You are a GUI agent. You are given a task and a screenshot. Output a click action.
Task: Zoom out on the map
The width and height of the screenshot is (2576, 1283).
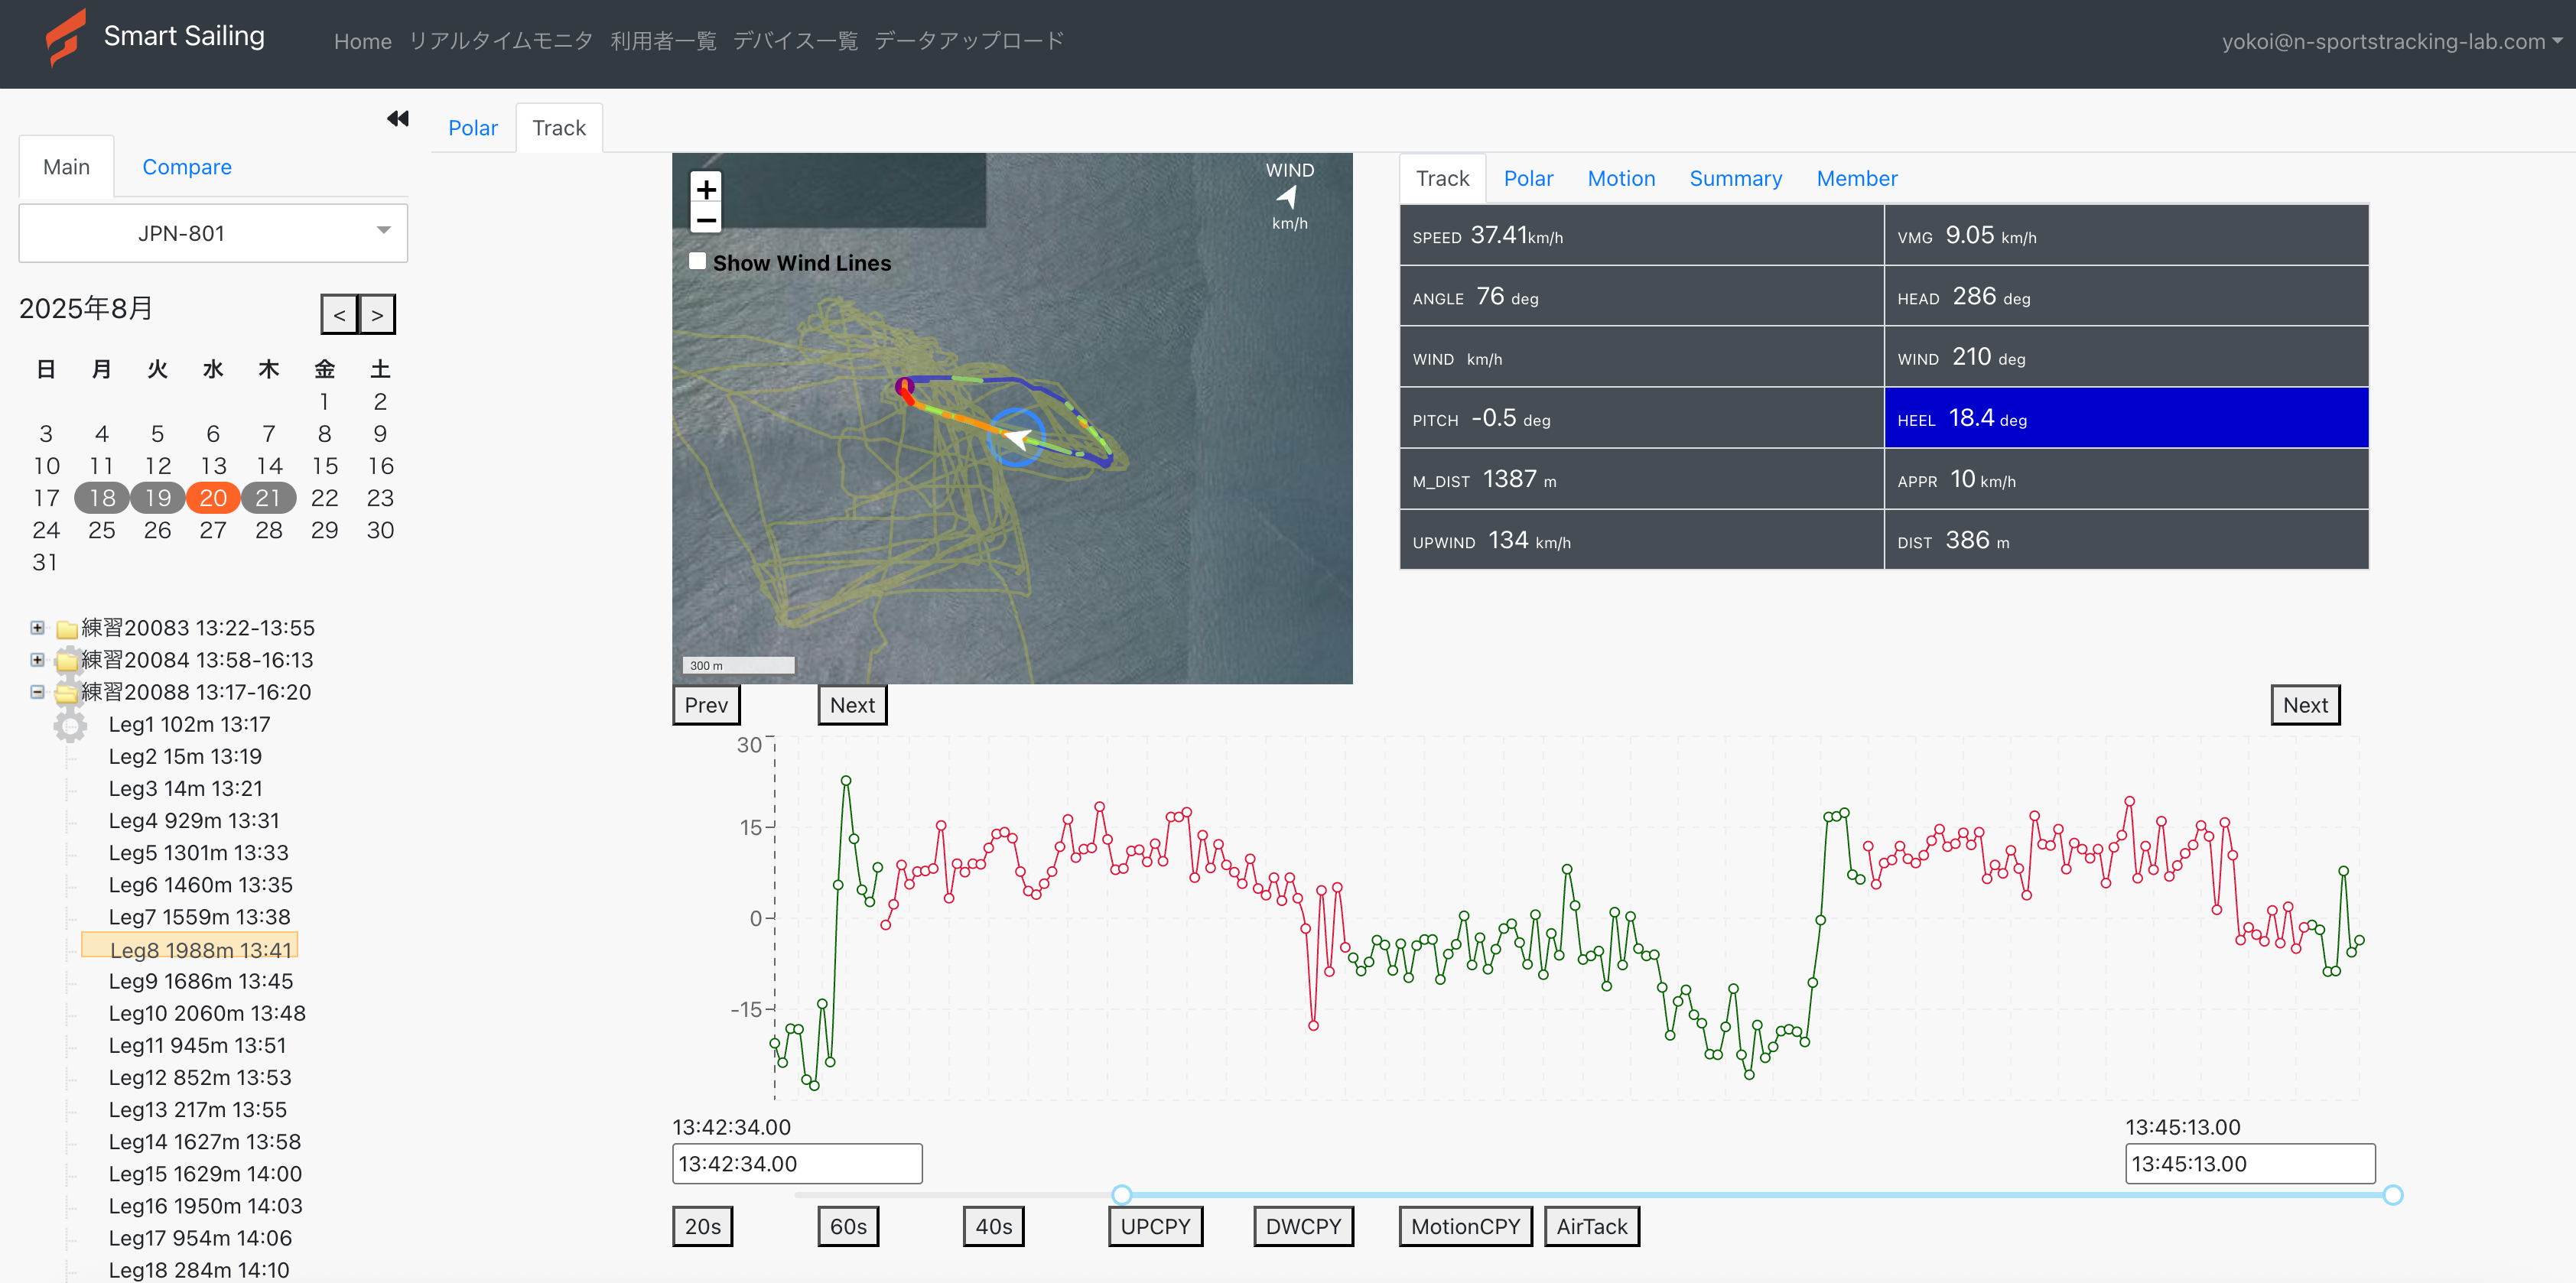pyautogui.click(x=706, y=220)
